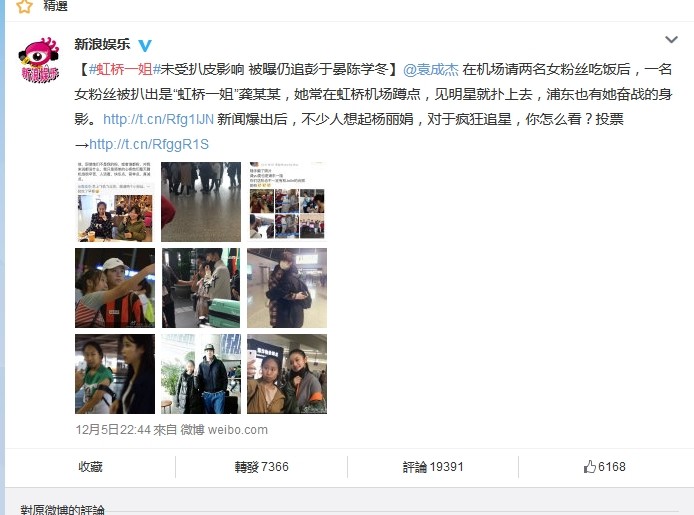Like the post with thumbs-up icon
694x515 pixels.
[605, 467]
